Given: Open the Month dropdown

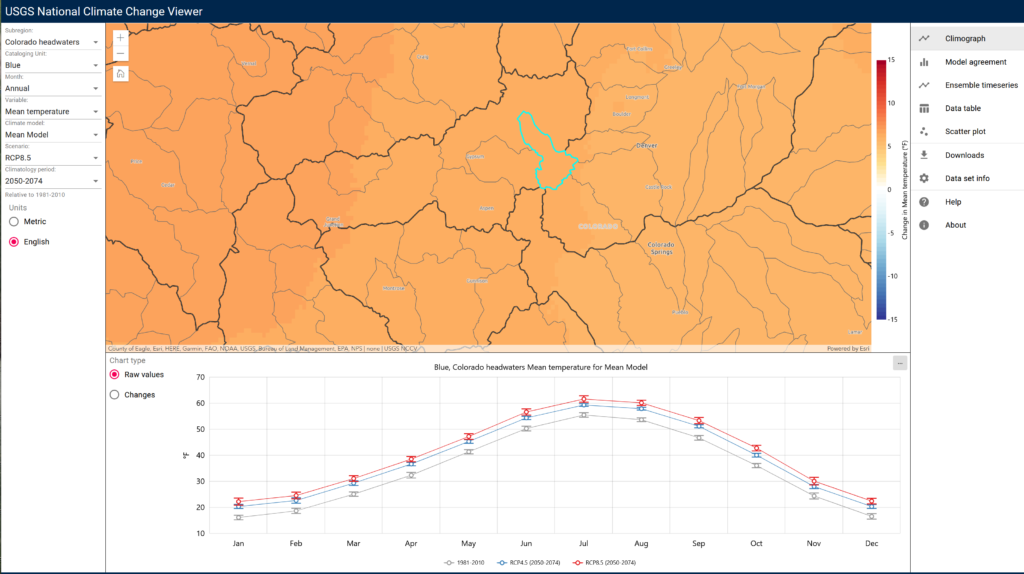Looking at the screenshot, I should tap(52, 88).
